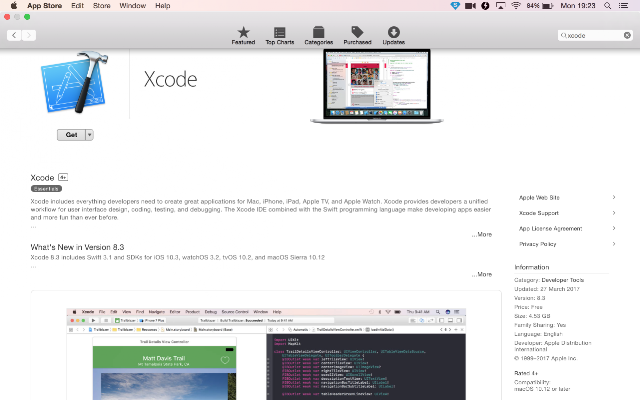This screenshot has width=640, height=400.
Task: Open the Top Charts list tab
Action: tap(280, 36)
